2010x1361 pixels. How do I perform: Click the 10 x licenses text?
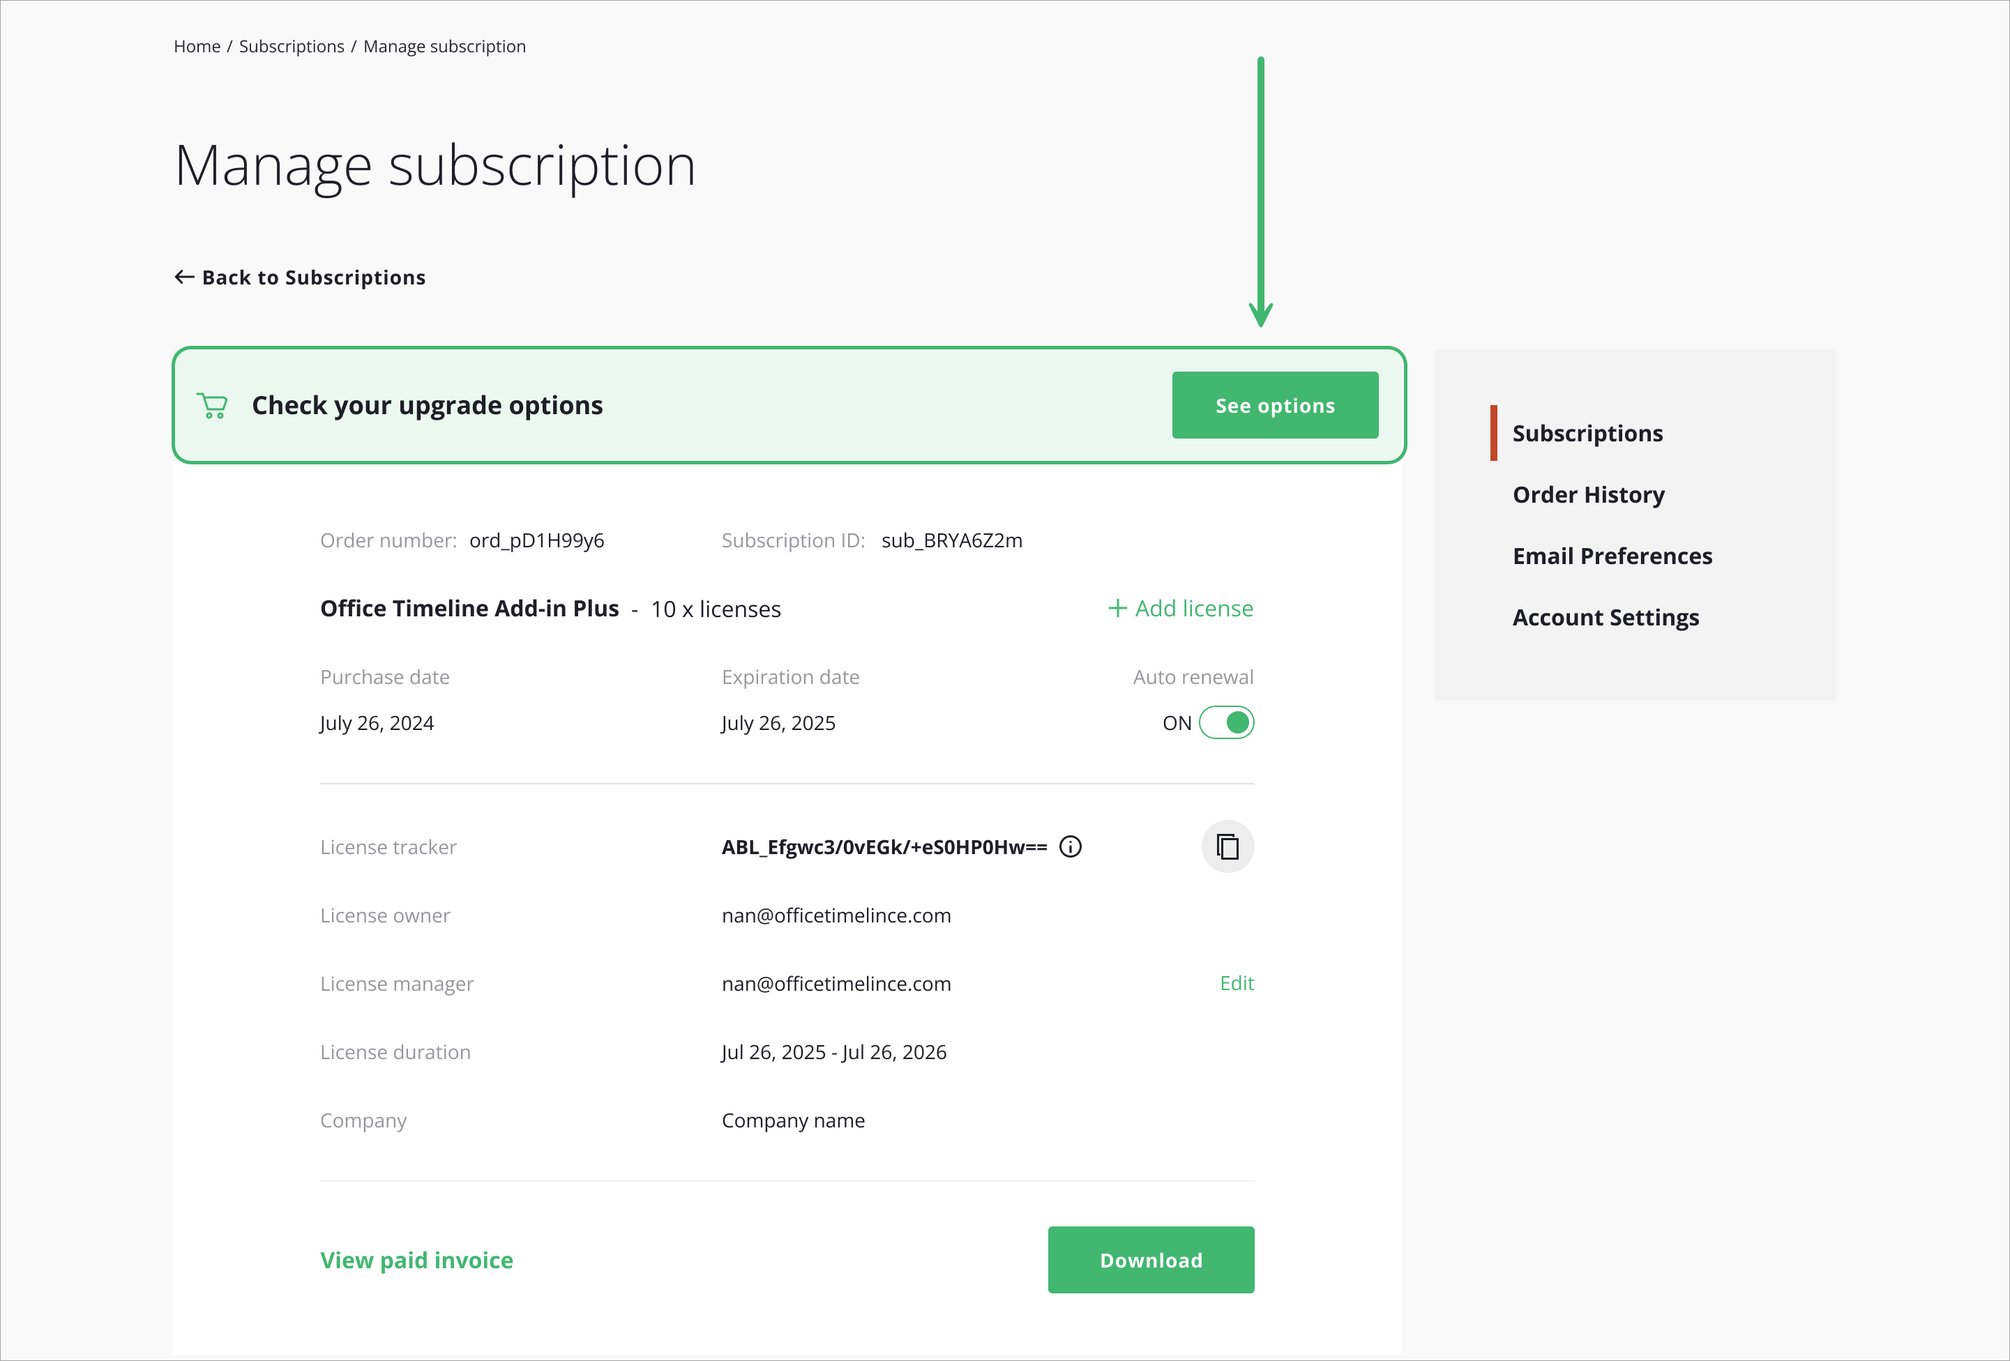716,609
